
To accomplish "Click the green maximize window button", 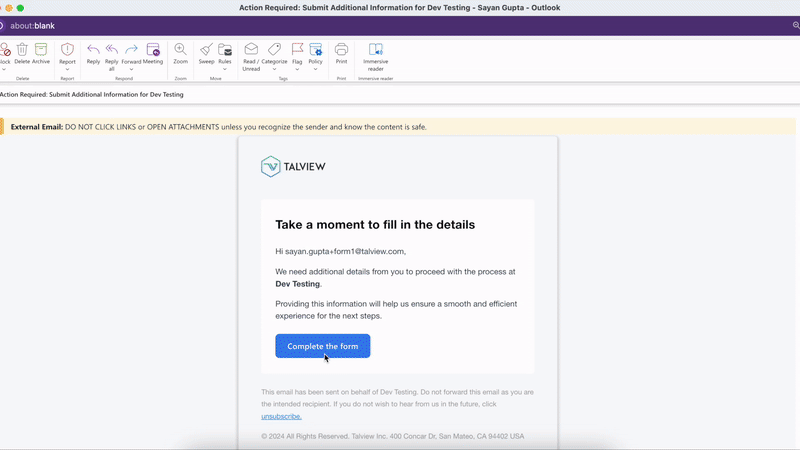I will 20,8.
